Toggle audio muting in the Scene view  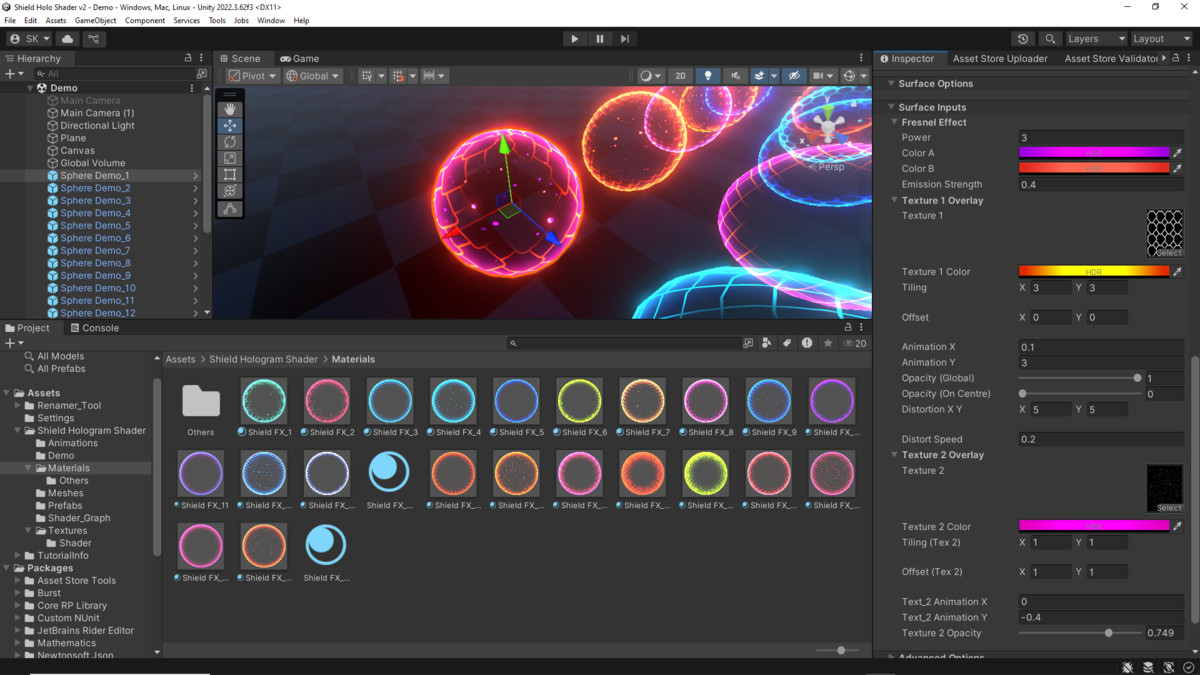pyautogui.click(x=735, y=75)
